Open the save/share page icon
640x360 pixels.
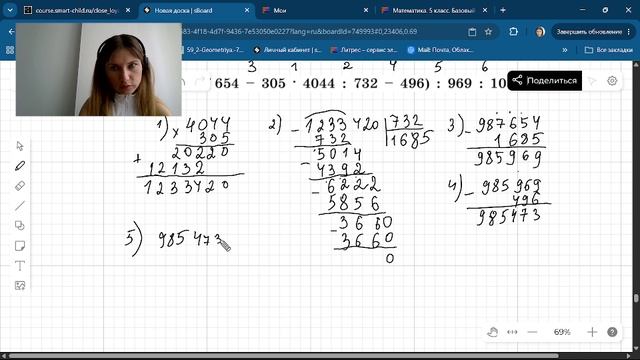tap(472, 32)
